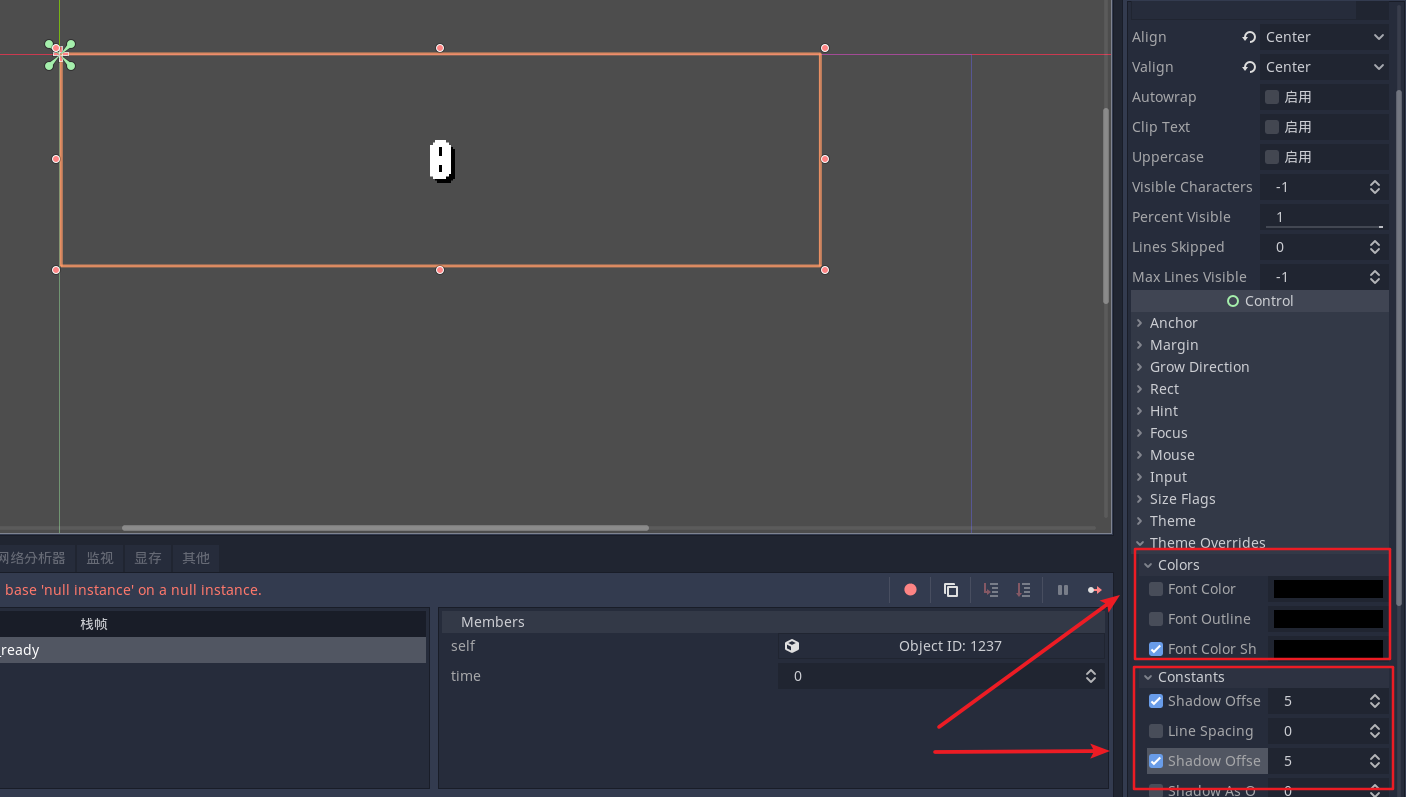Switch to the 显存 debugger tab
1406x797 pixels.
(x=148, y=558)
